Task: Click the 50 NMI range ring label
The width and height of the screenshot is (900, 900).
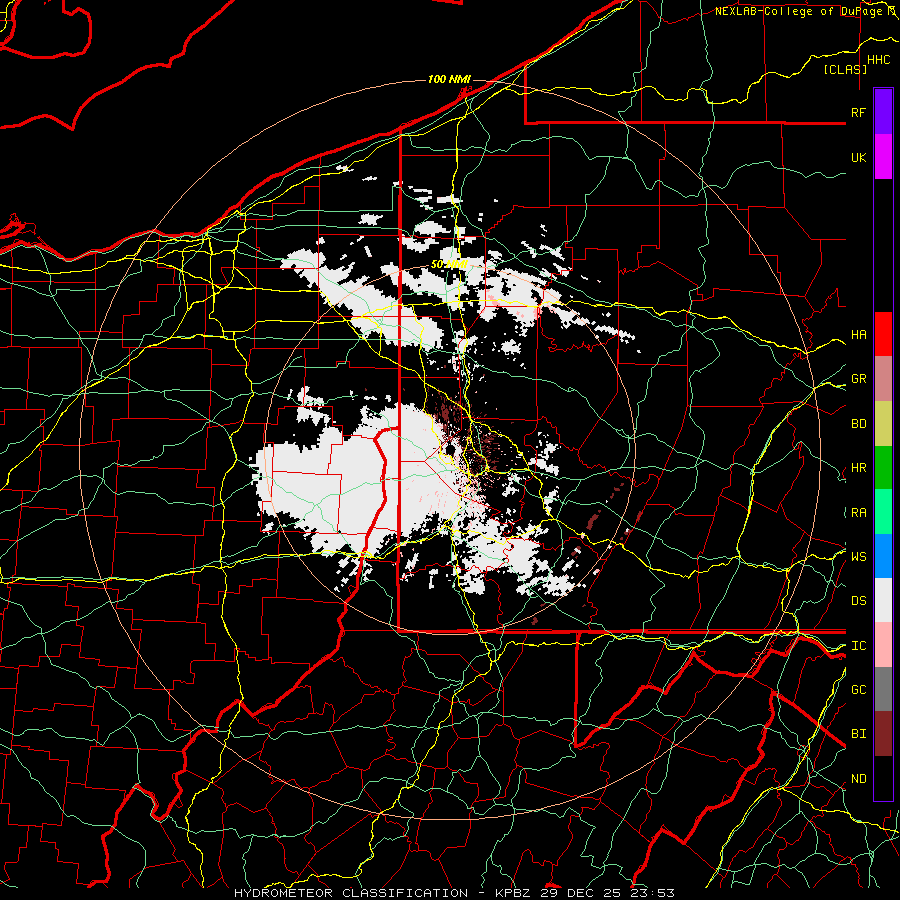Action: pyautogui.click(x=449, y=264)
